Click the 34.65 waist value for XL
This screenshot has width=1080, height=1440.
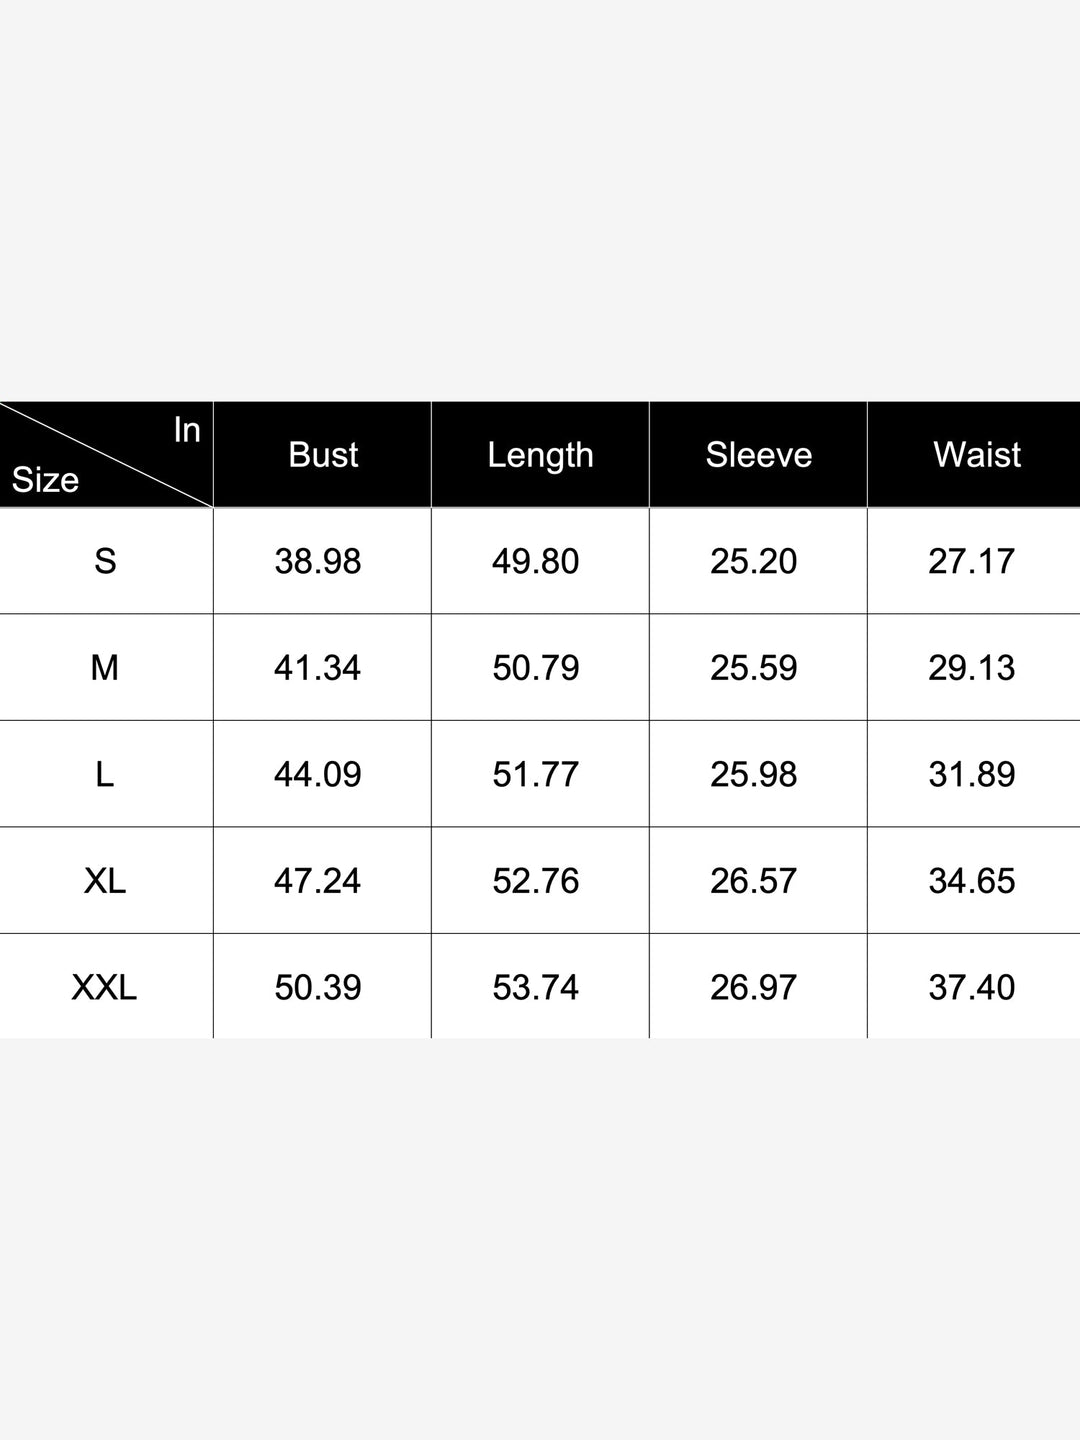pos(972,880)
